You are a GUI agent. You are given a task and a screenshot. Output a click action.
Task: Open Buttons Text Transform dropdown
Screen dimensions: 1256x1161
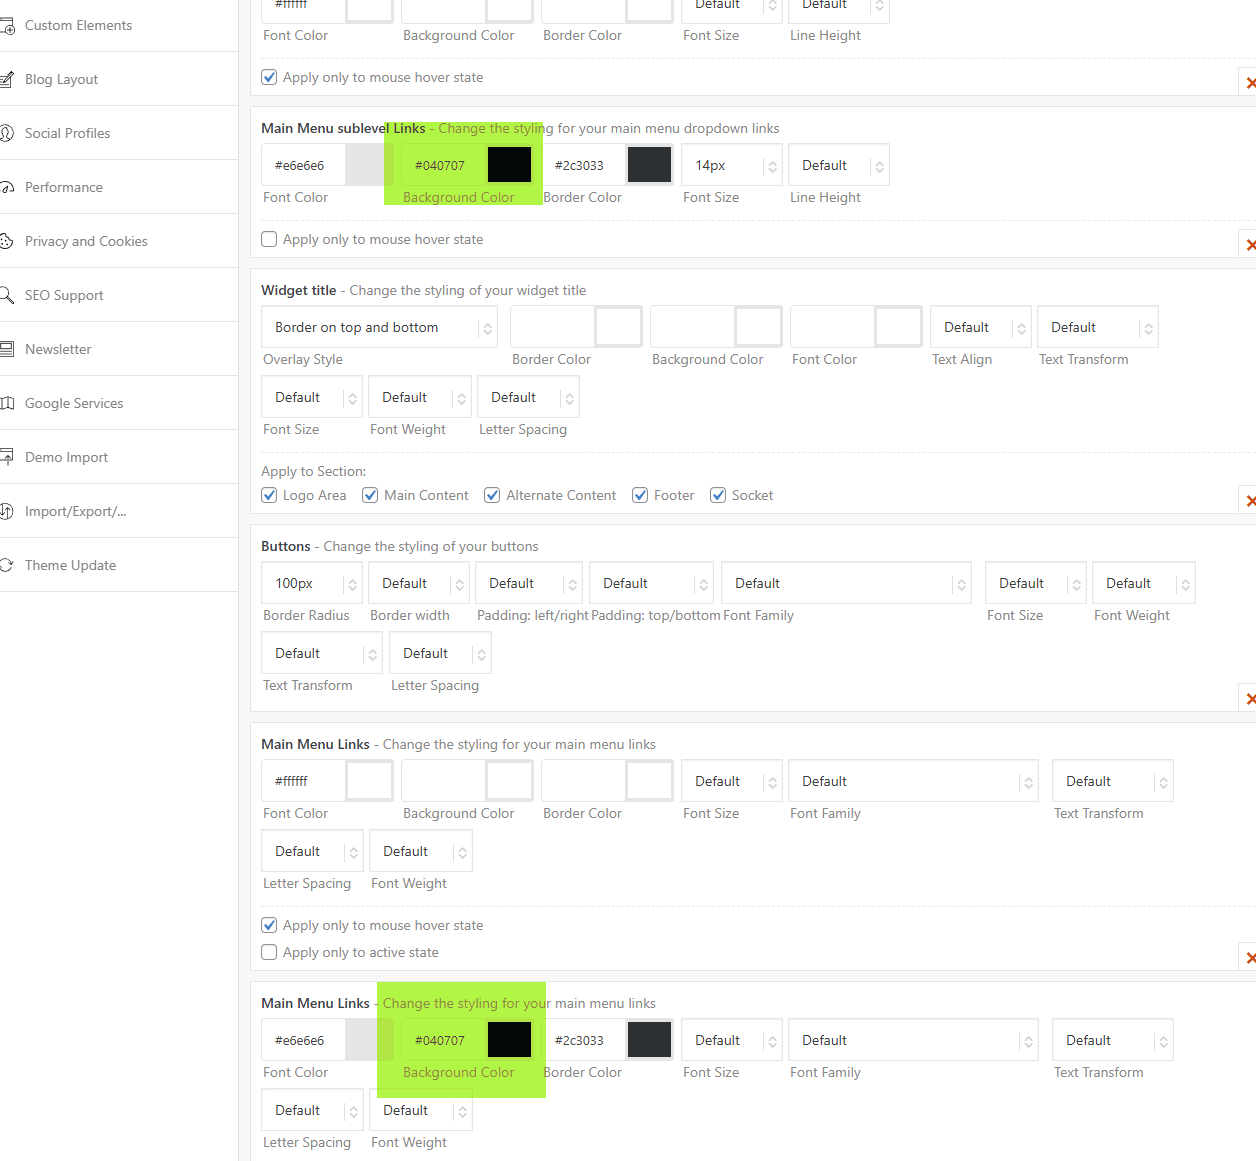(322, 653)
